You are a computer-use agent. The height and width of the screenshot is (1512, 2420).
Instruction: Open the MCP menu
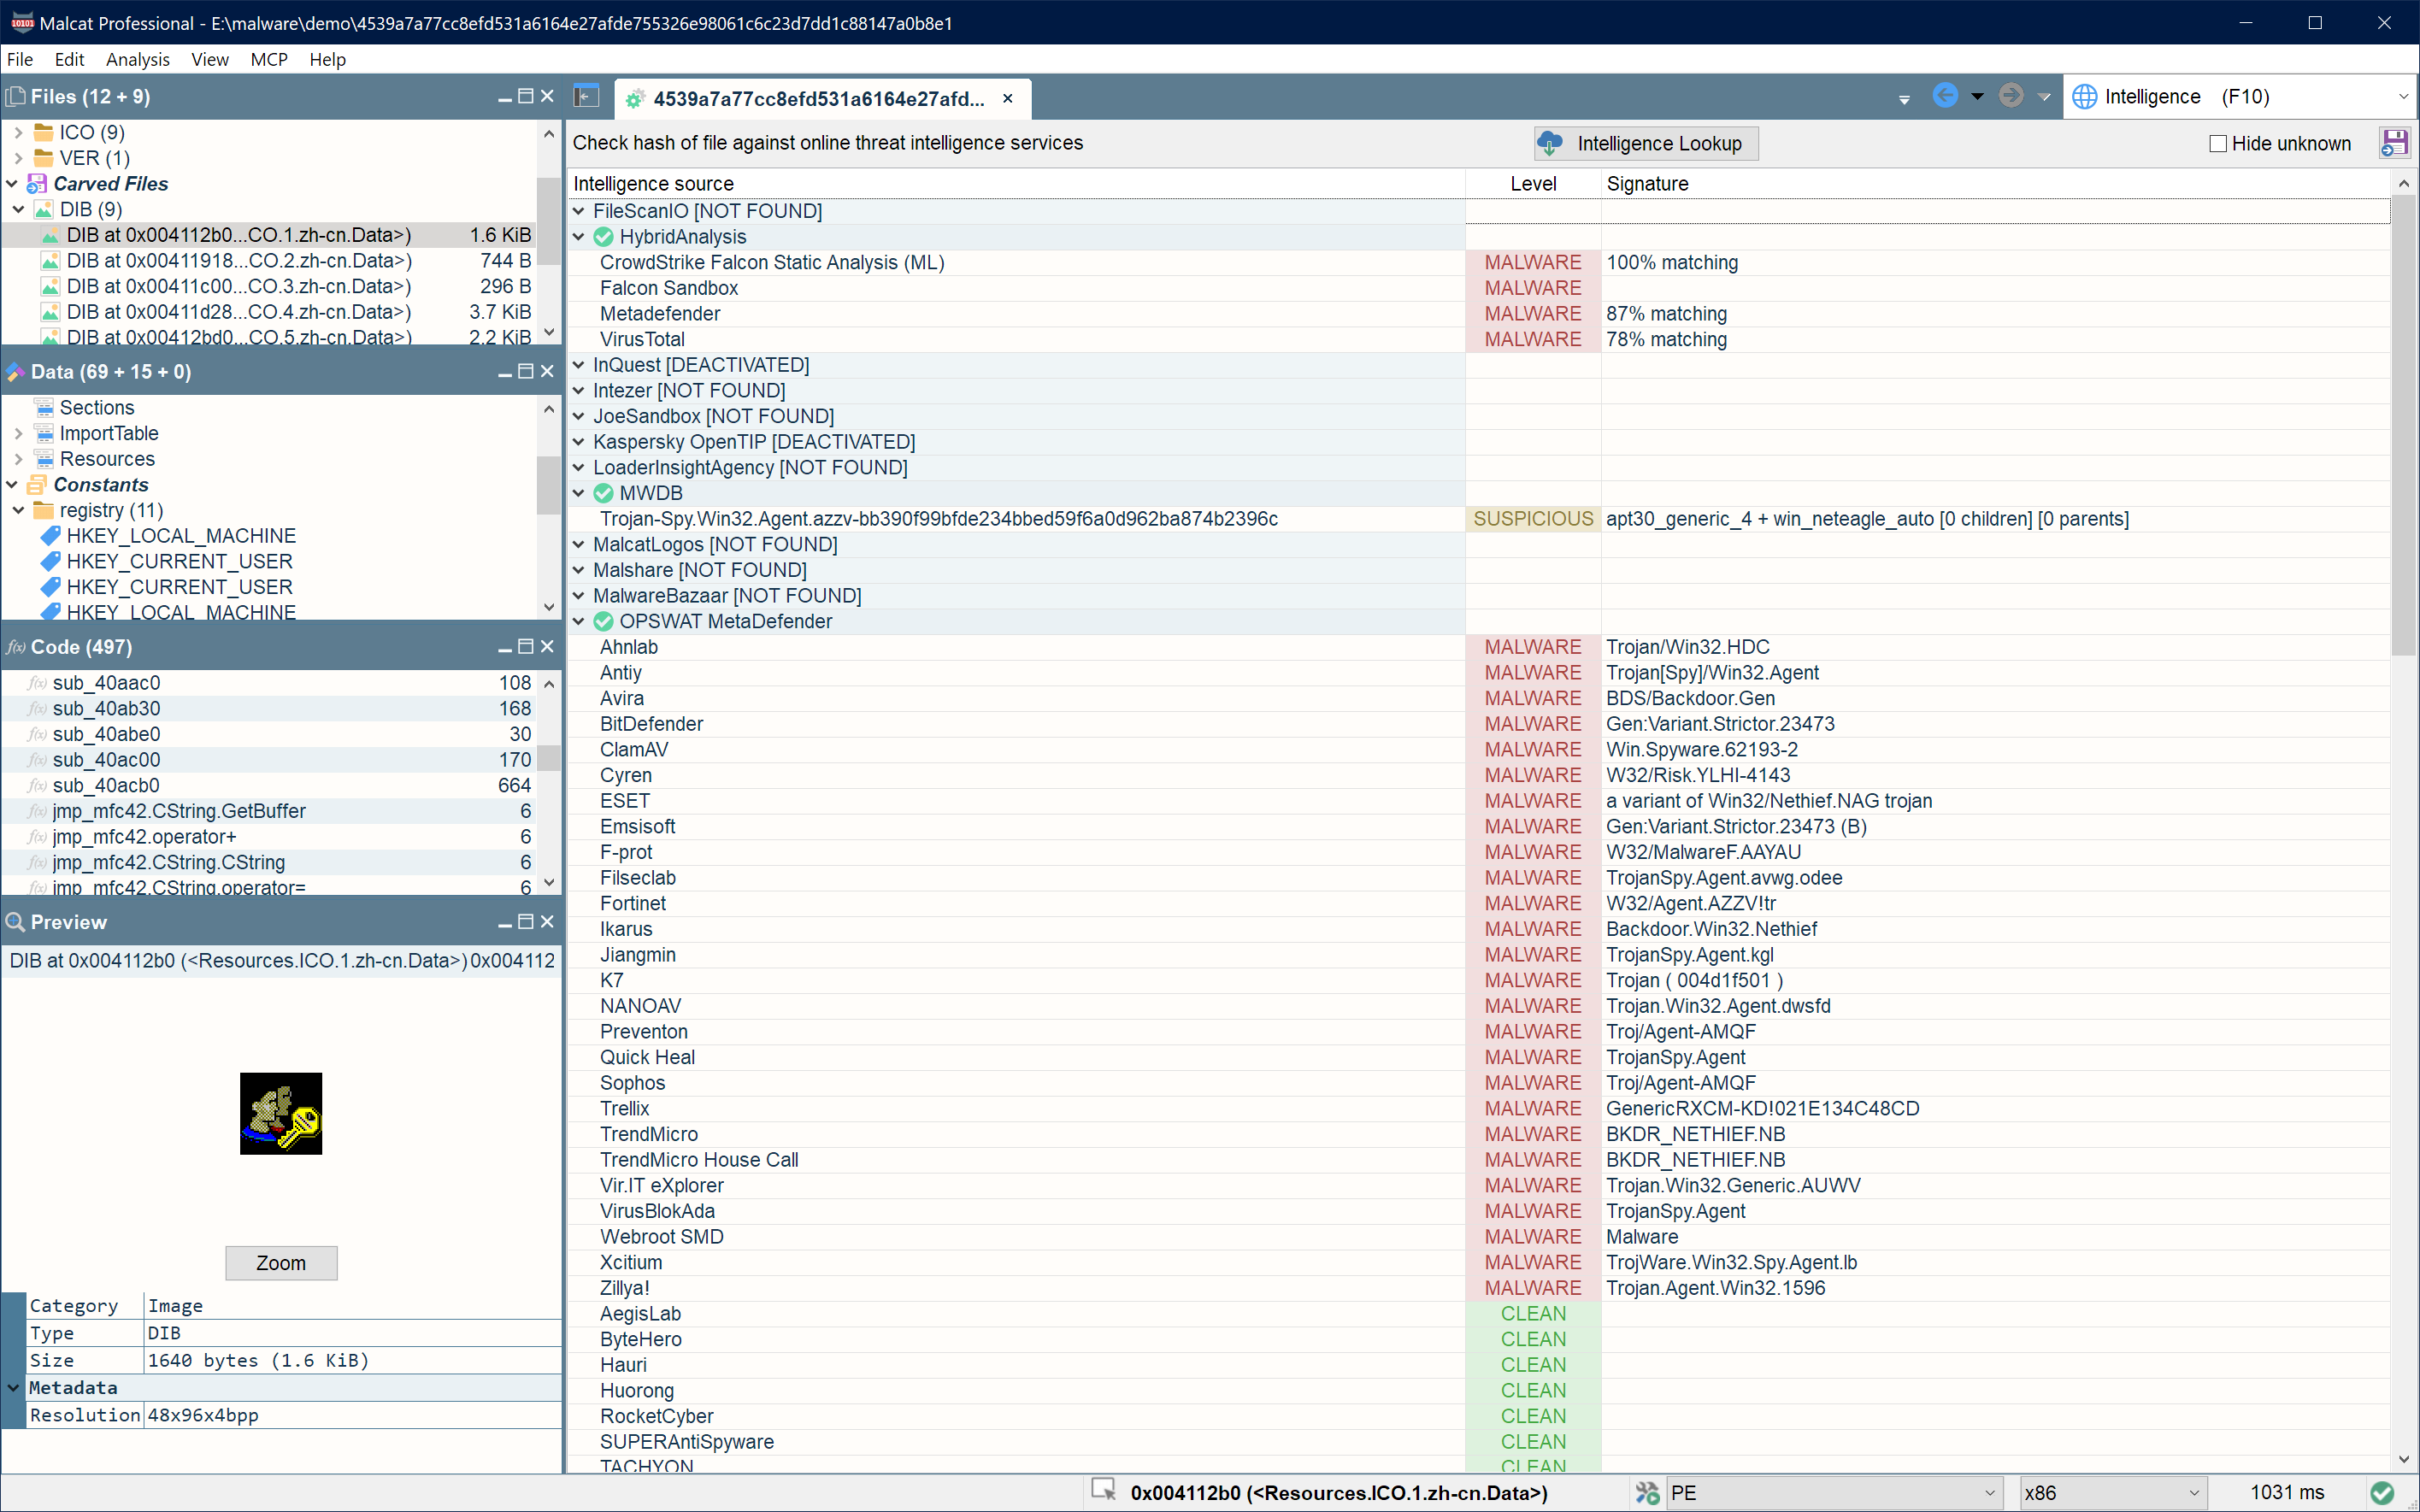click(269, 59)
